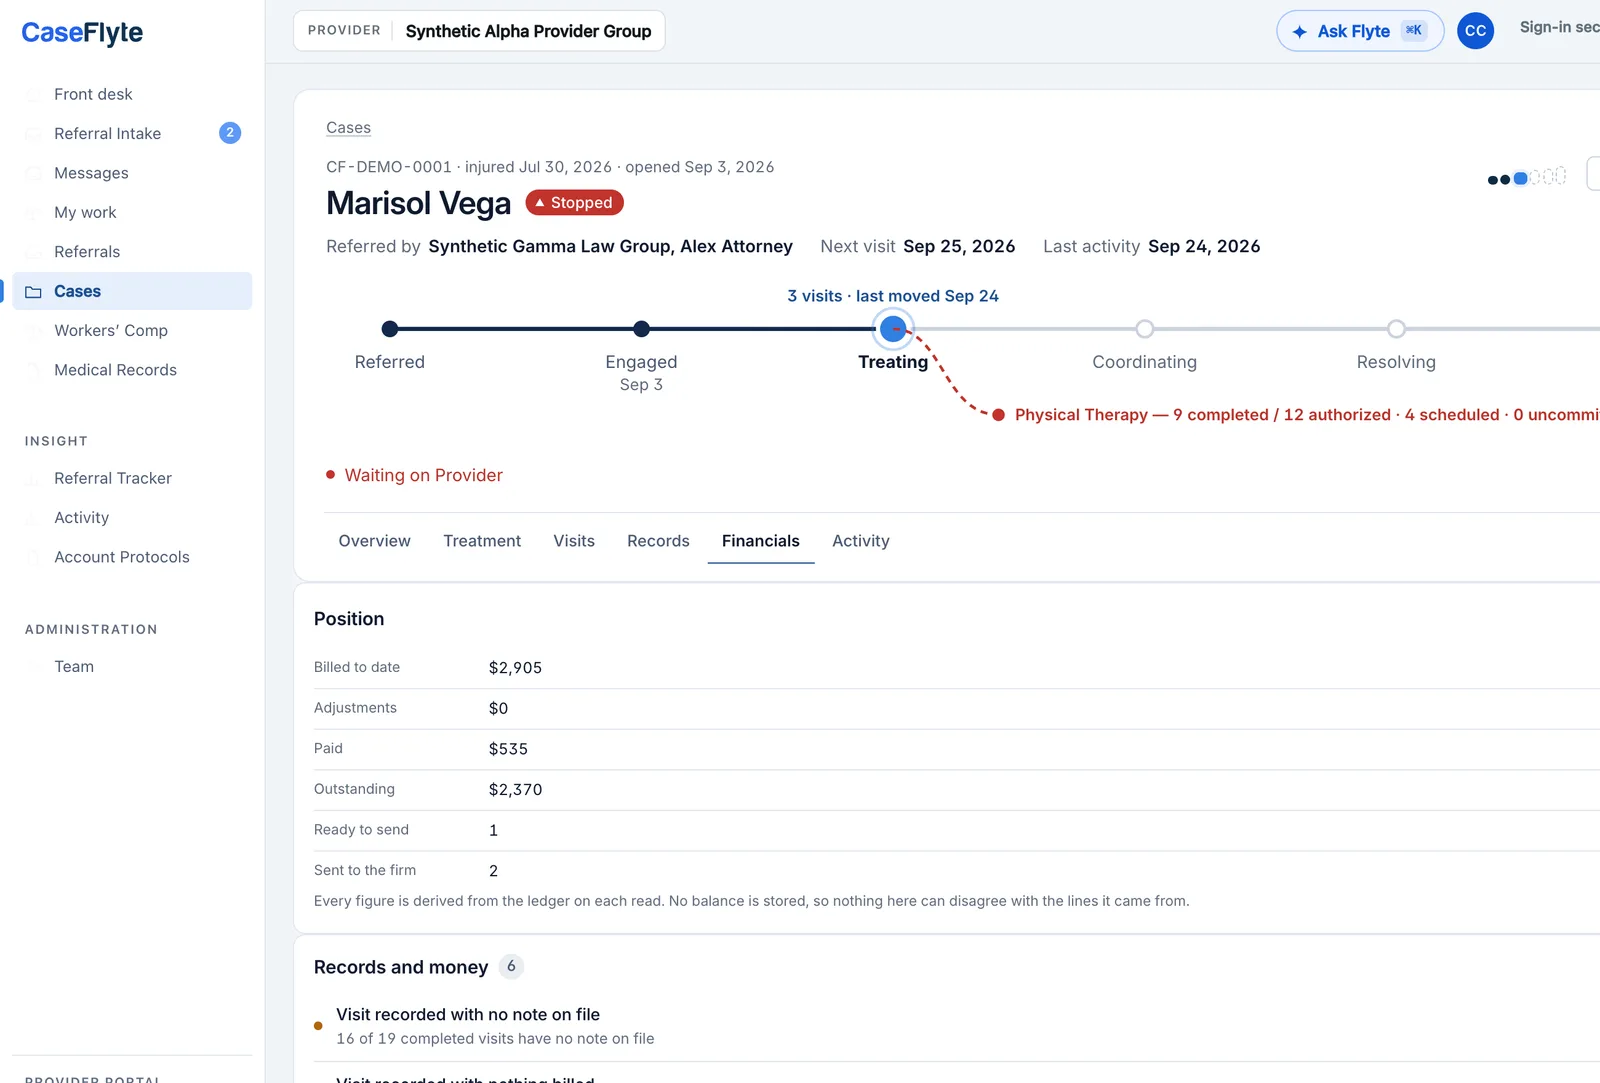Click the CaseFlyte logo

coord(82,33)
